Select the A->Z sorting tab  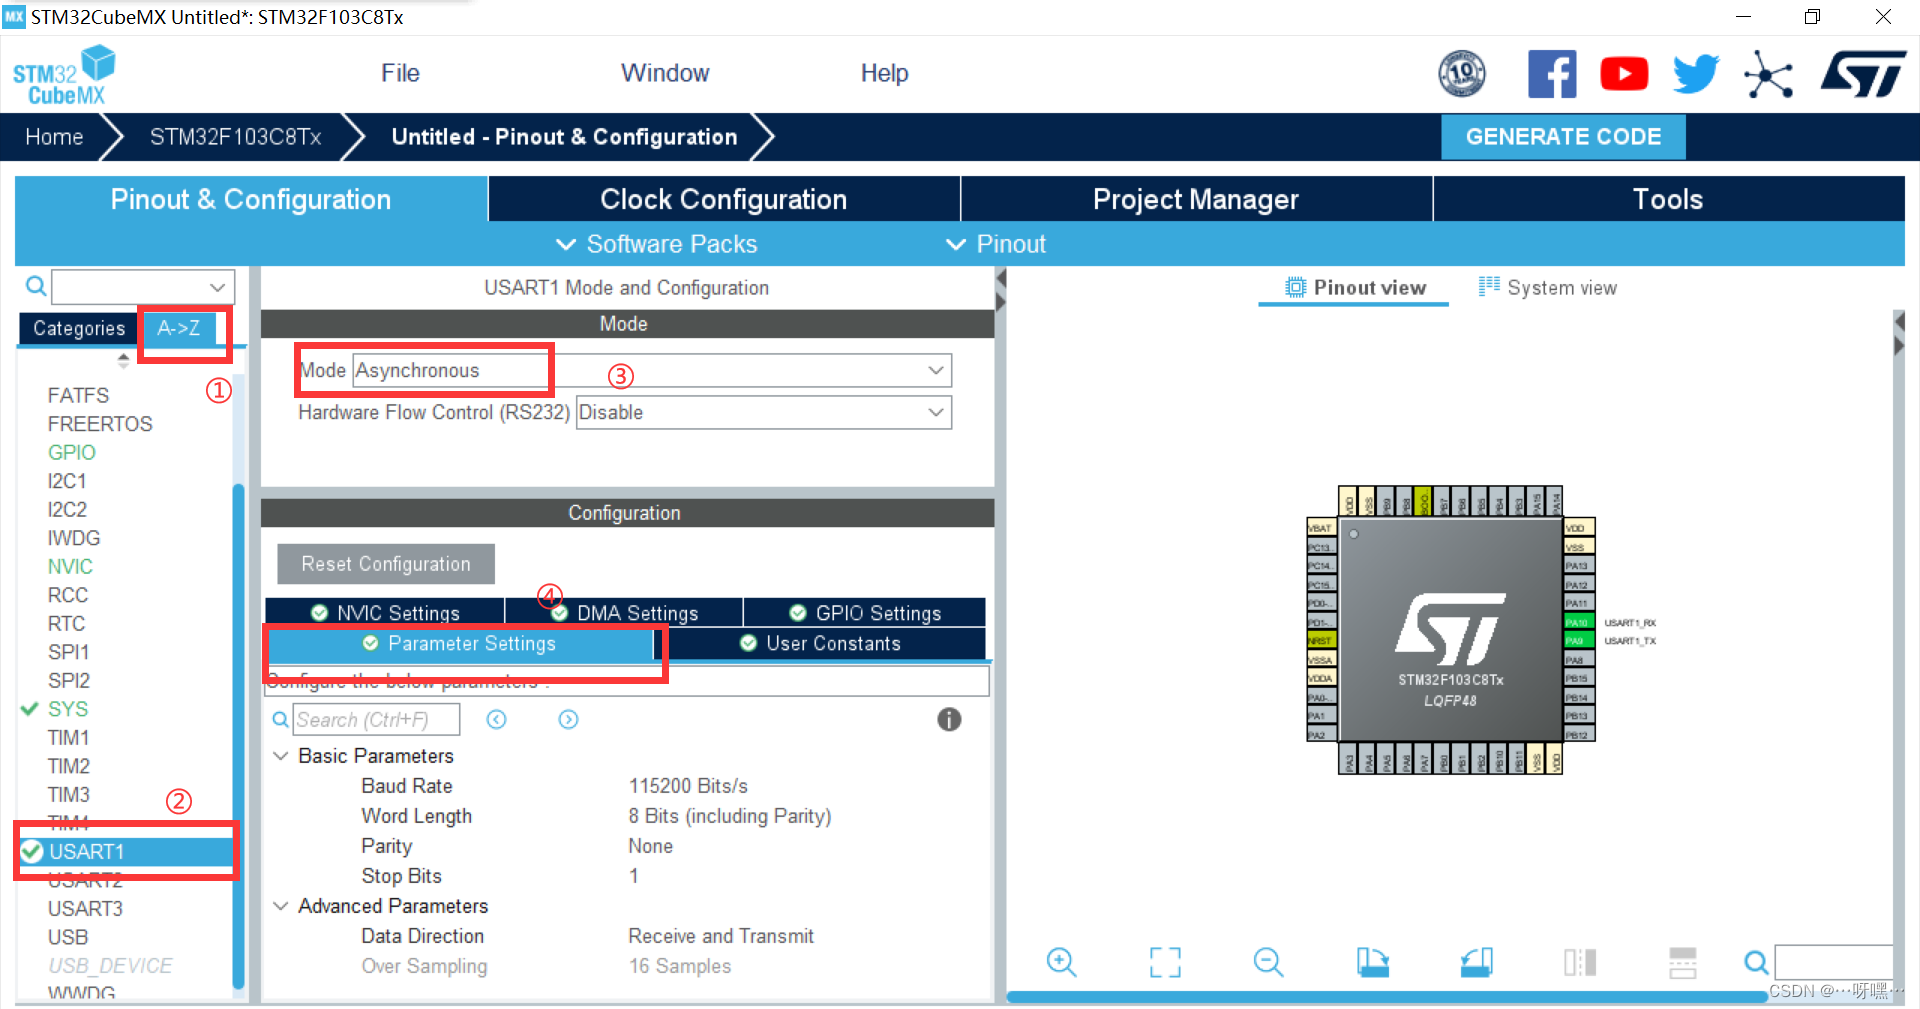coord(178,328)
